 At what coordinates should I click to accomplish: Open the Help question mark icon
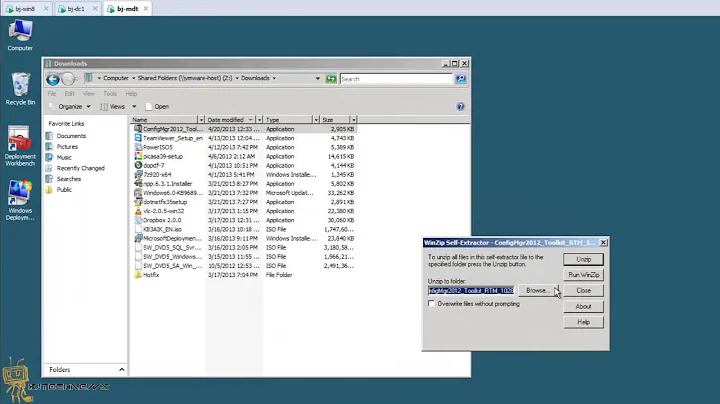(461, 107)
